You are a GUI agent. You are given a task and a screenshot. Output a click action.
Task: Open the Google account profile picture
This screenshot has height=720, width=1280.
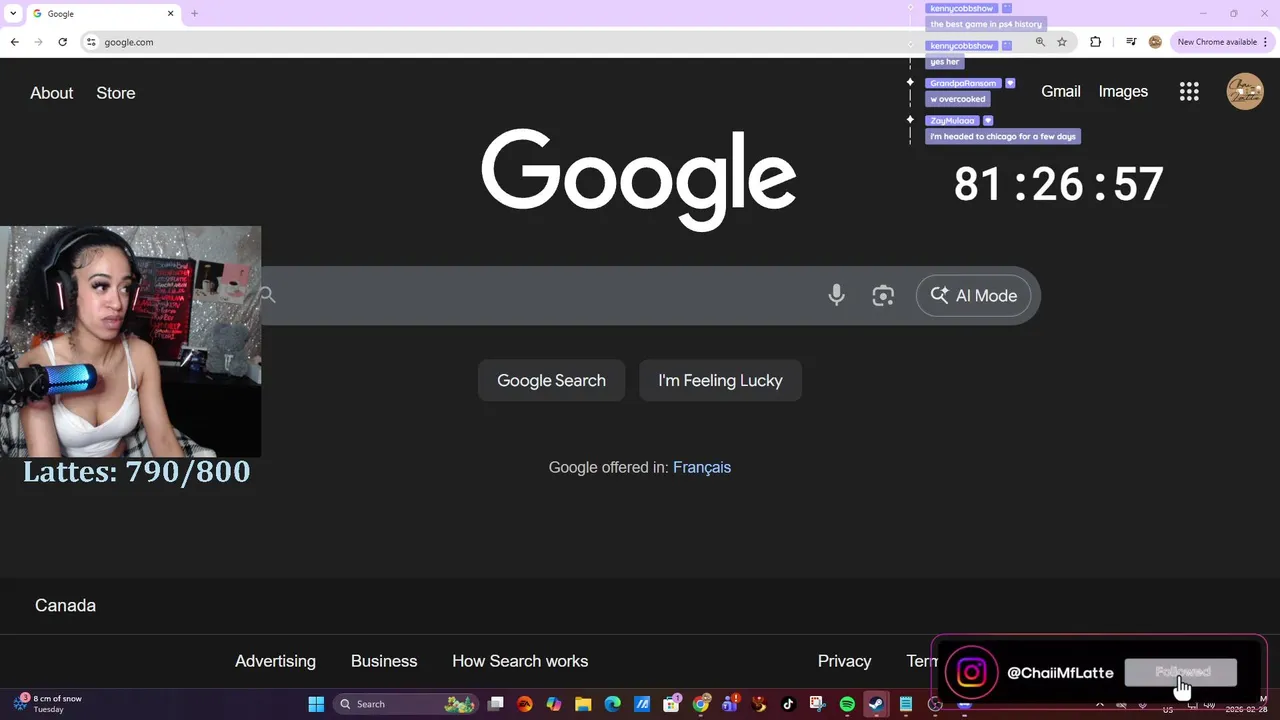tap(1245, 91)
